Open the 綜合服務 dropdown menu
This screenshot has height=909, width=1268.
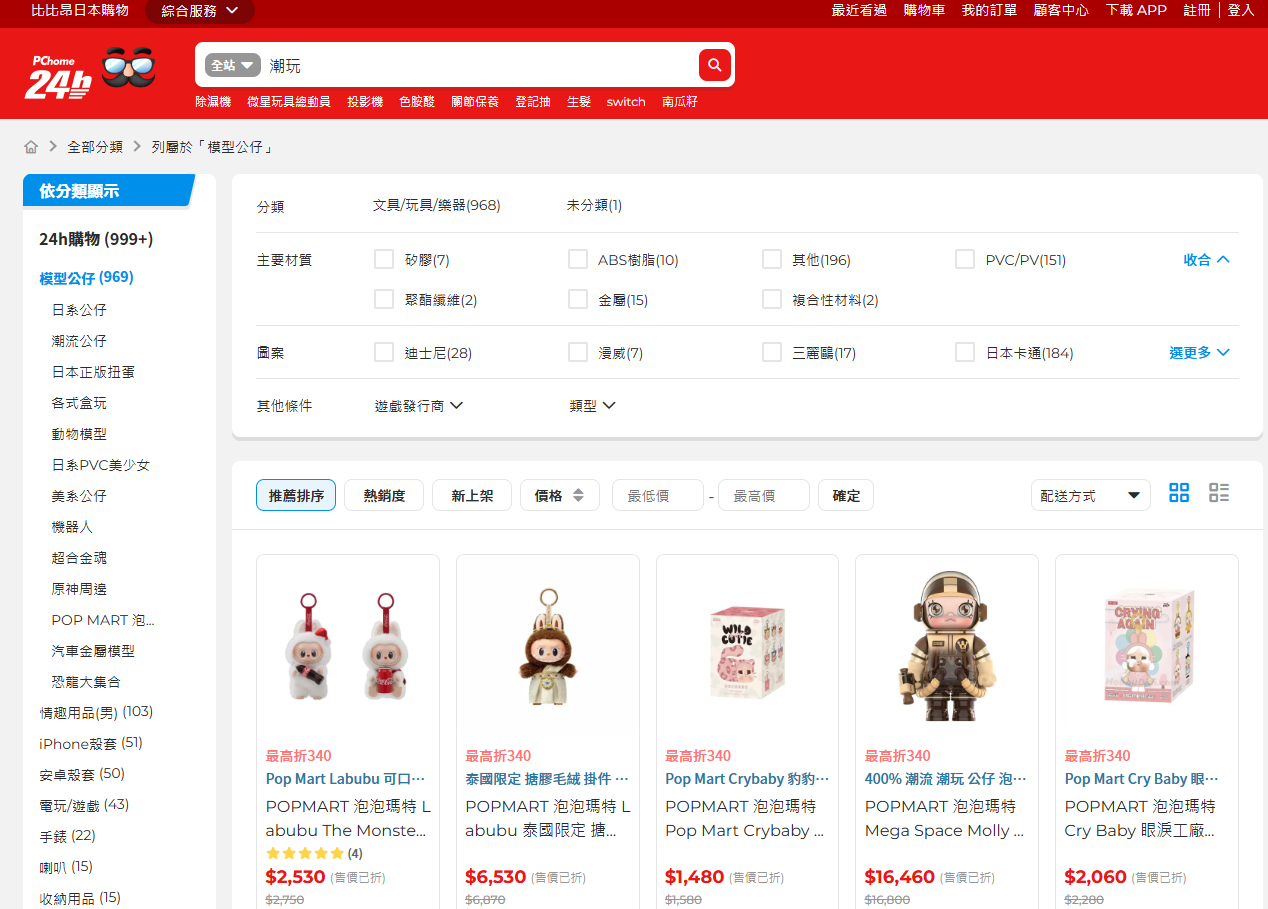click(200, 11)
